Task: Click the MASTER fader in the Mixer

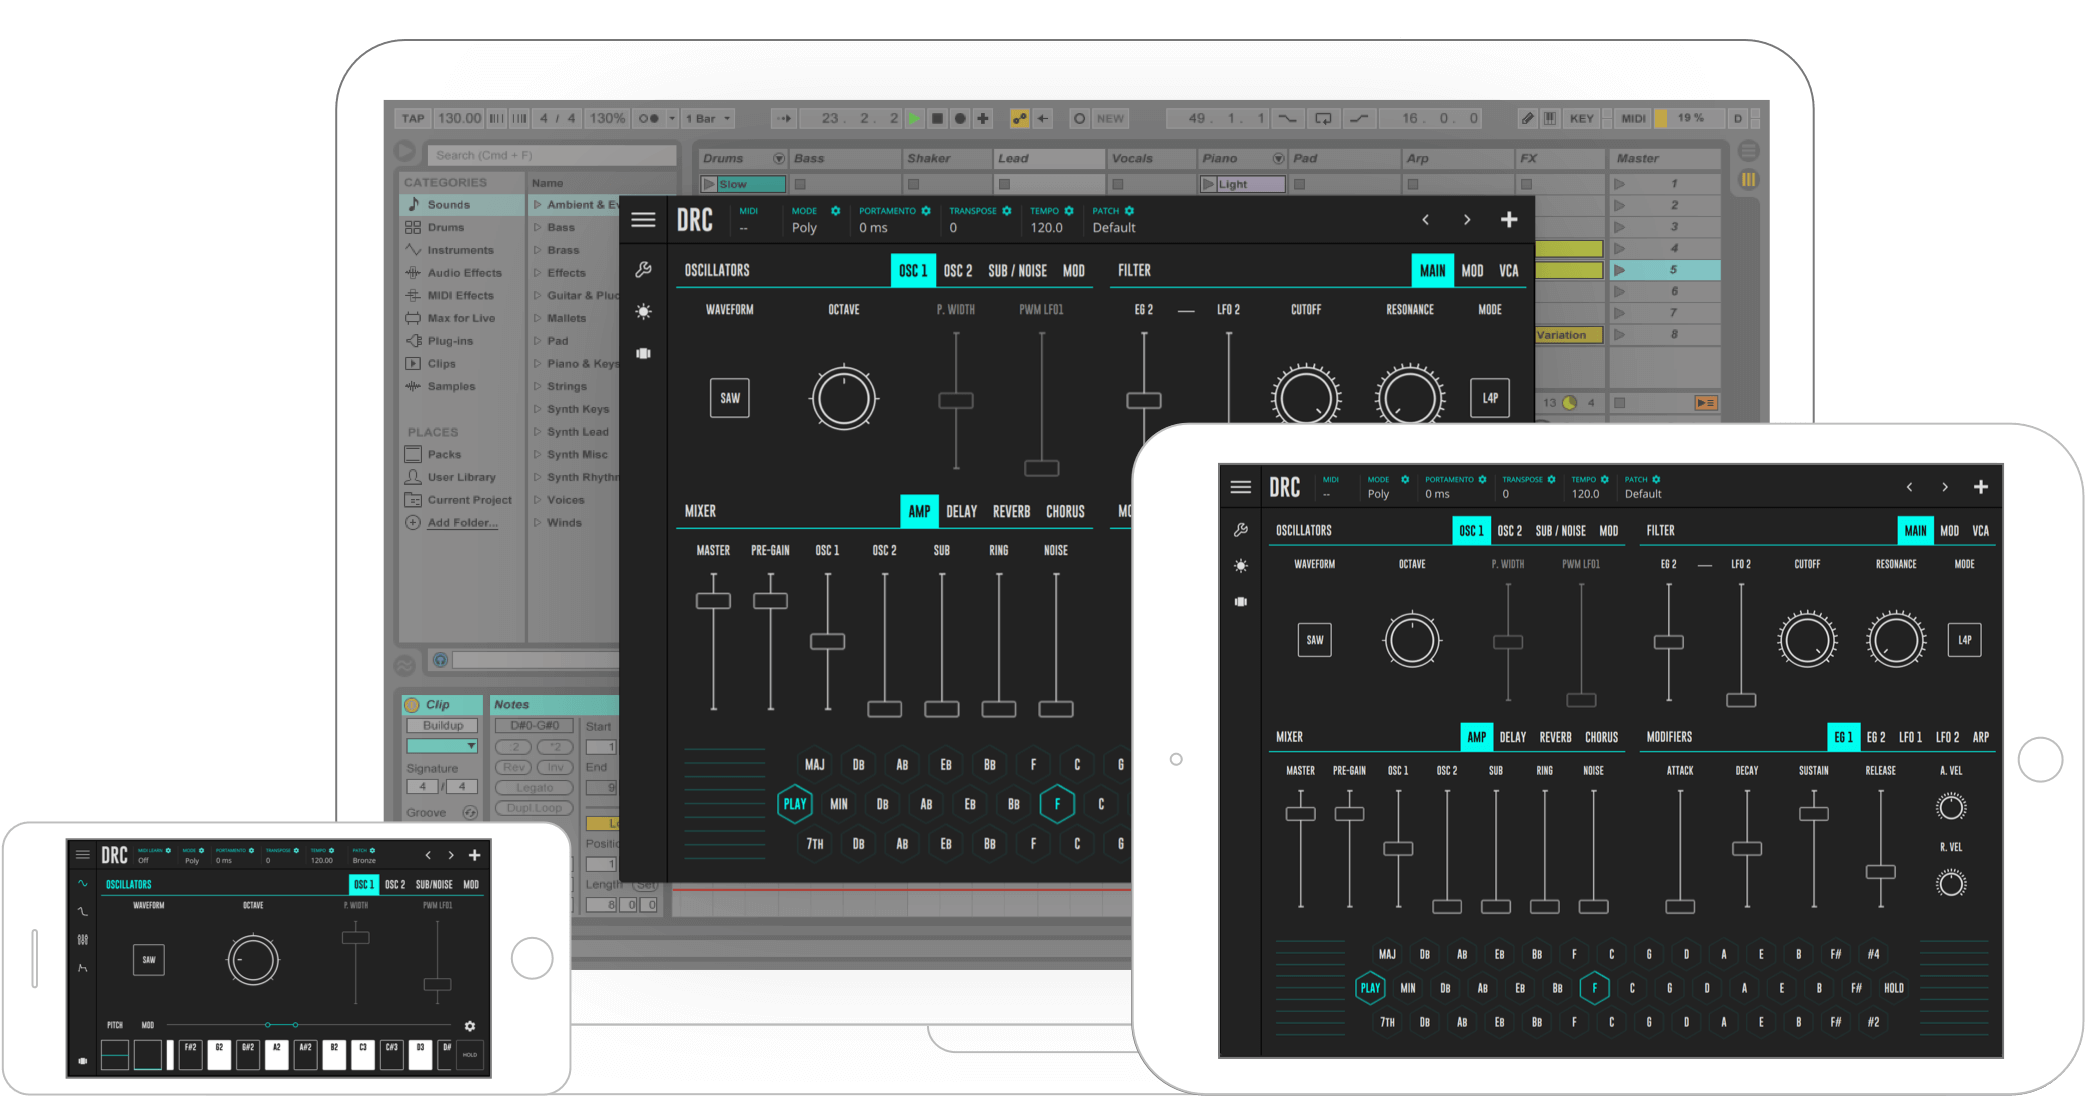Action: point(712,600)
